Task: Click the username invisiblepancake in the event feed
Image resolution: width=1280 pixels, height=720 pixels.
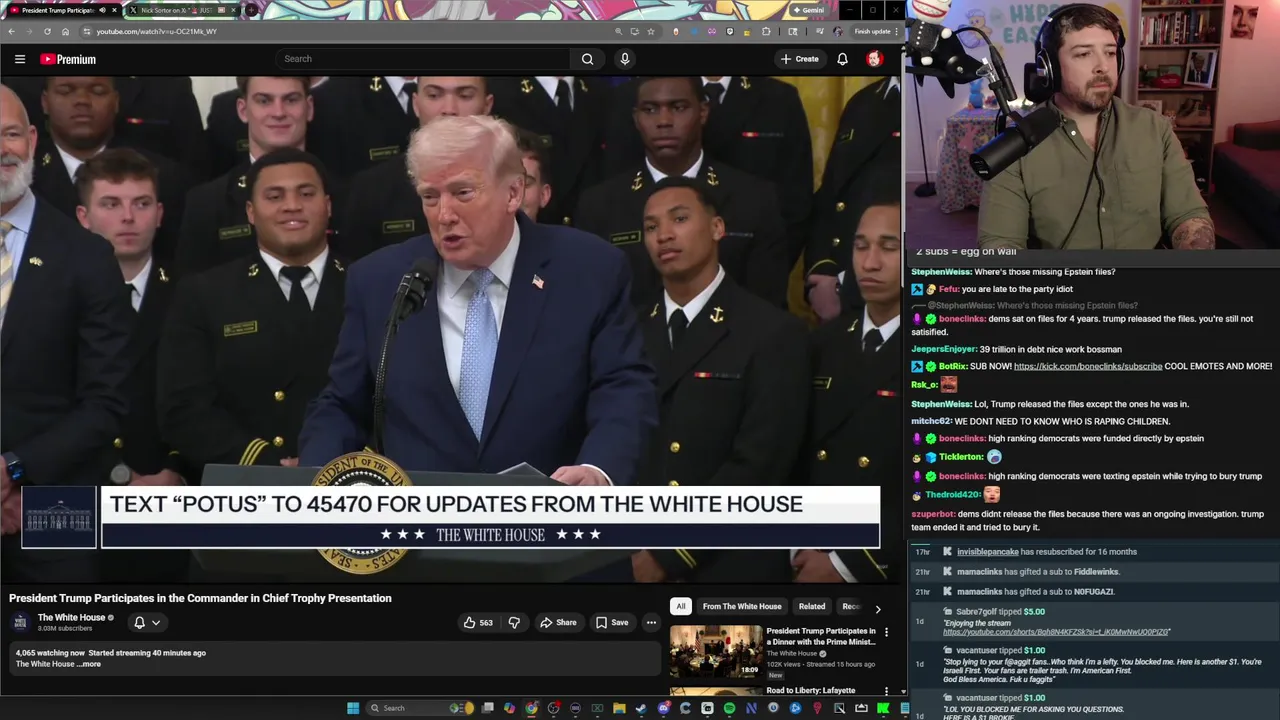Action: coord(988,552)
